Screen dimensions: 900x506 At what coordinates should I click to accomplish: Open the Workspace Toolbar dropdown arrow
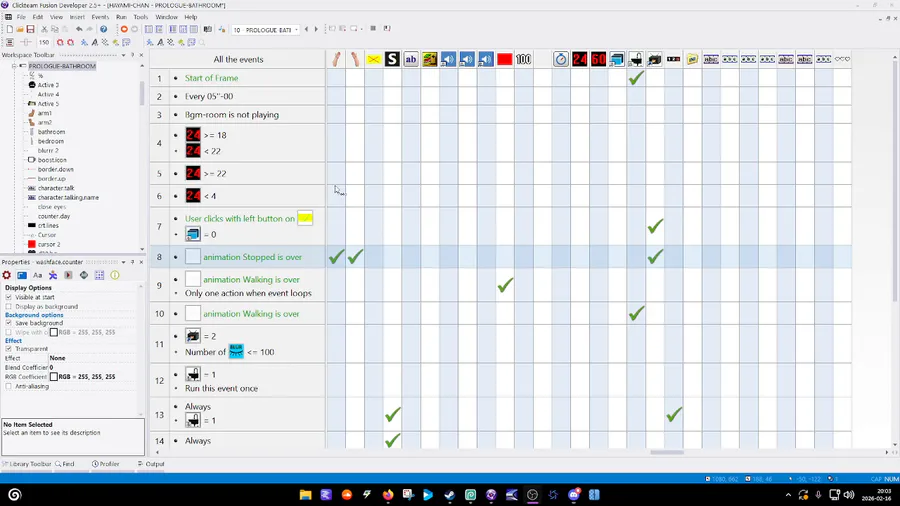123,55
